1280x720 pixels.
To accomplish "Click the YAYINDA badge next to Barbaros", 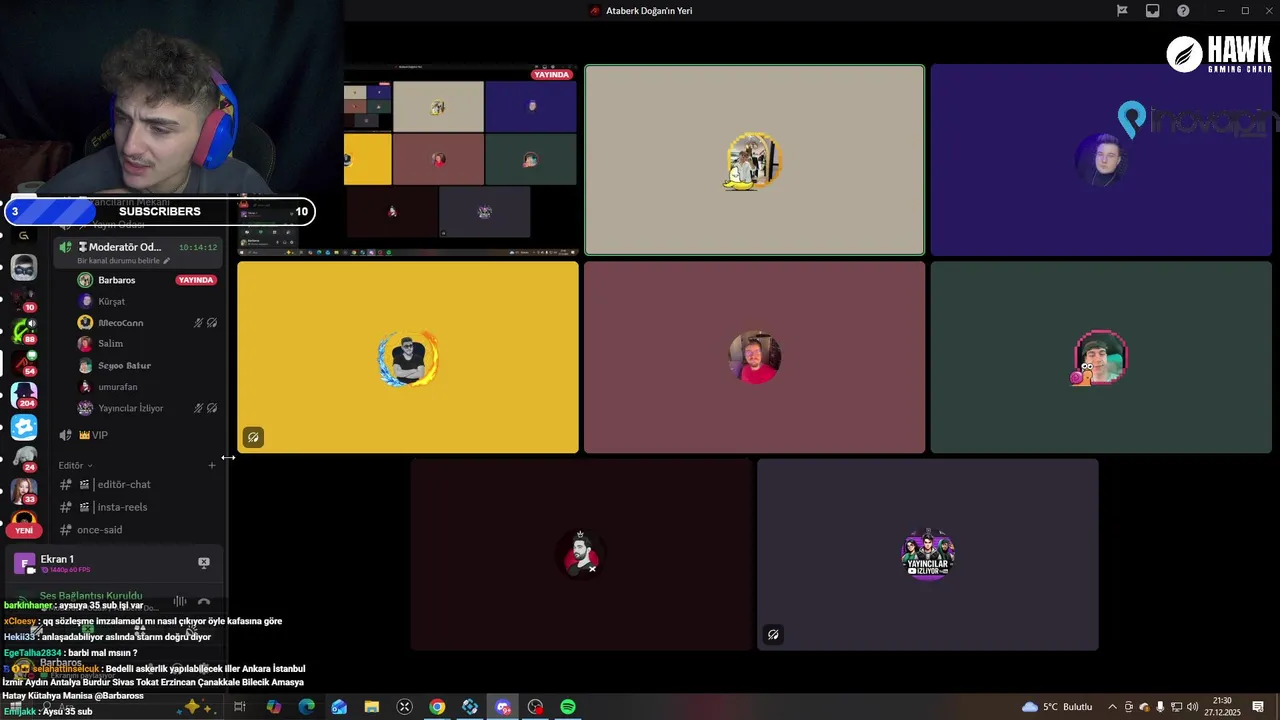I will 196,280.
